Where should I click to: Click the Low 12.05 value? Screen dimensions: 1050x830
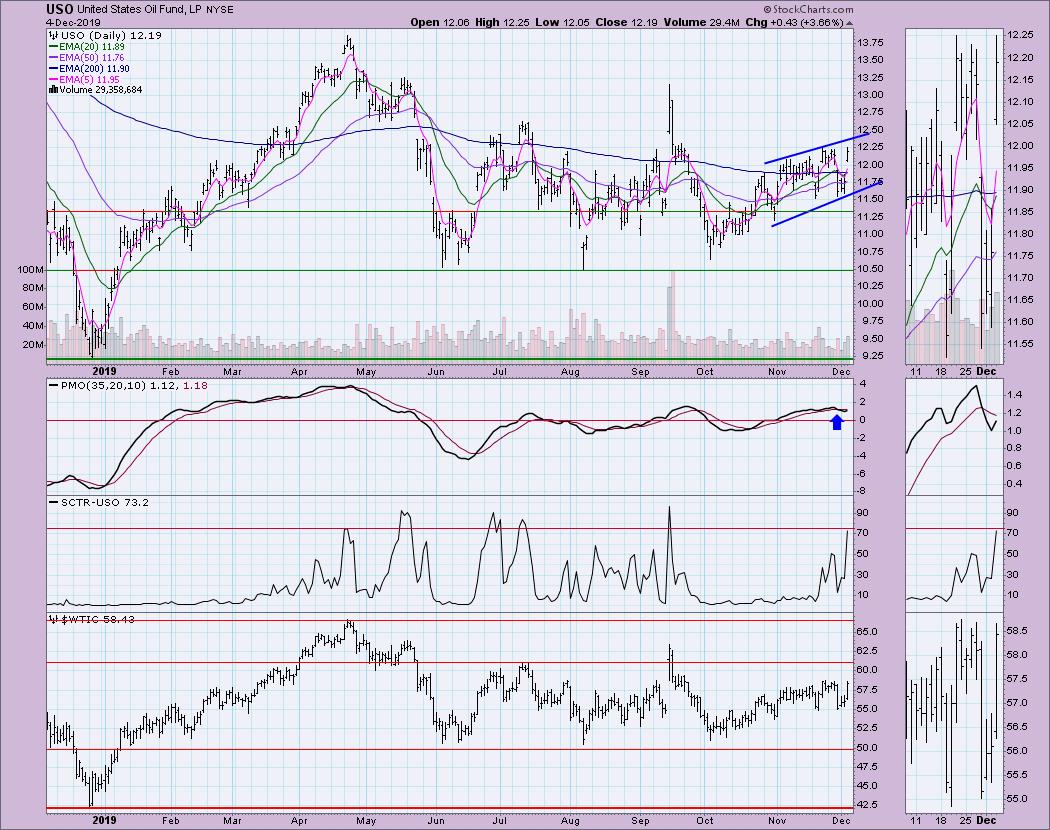coord(562,22)
